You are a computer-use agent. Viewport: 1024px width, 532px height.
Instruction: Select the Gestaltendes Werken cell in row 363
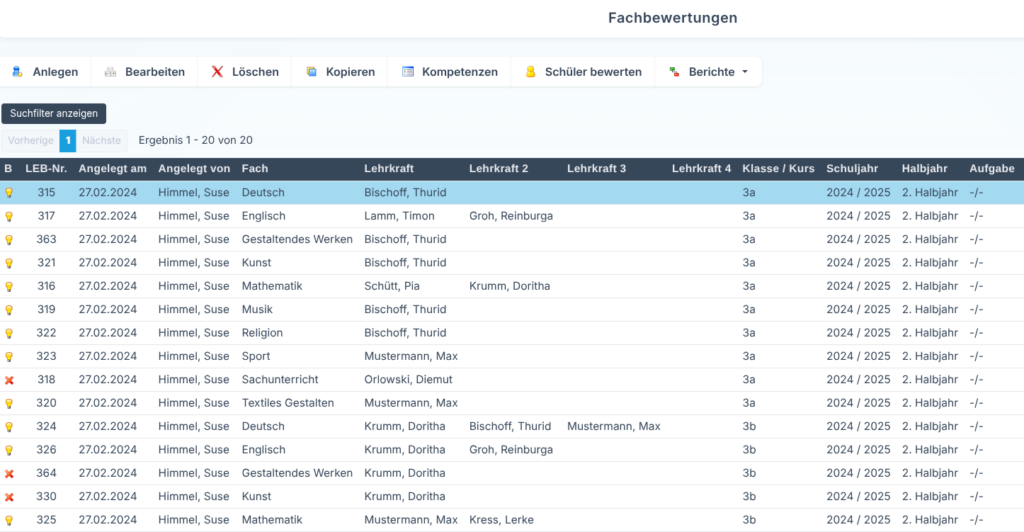tap(297, 240)
